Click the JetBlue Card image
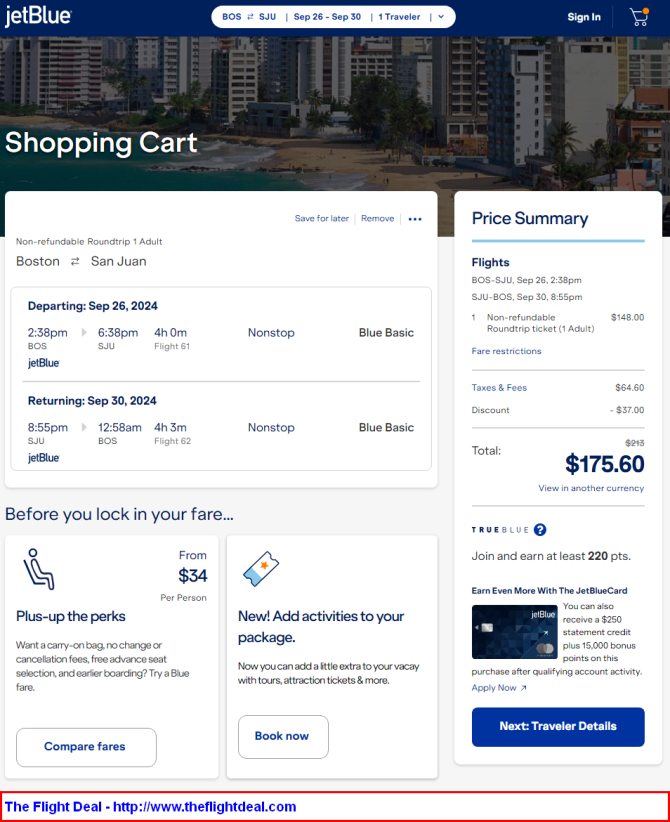The width and height of the screenshot is (670, 822). (x=514, y=632)
